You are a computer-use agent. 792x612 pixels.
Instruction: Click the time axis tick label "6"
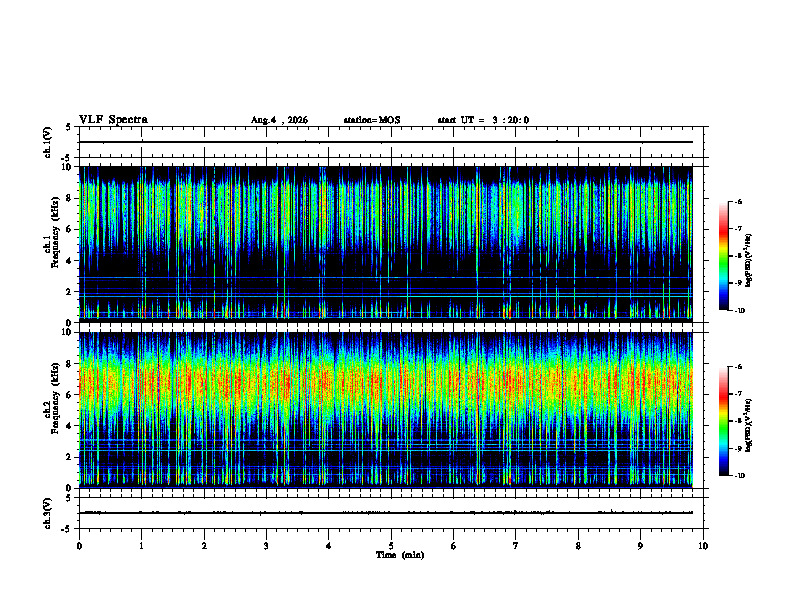[x=454, y=546]
